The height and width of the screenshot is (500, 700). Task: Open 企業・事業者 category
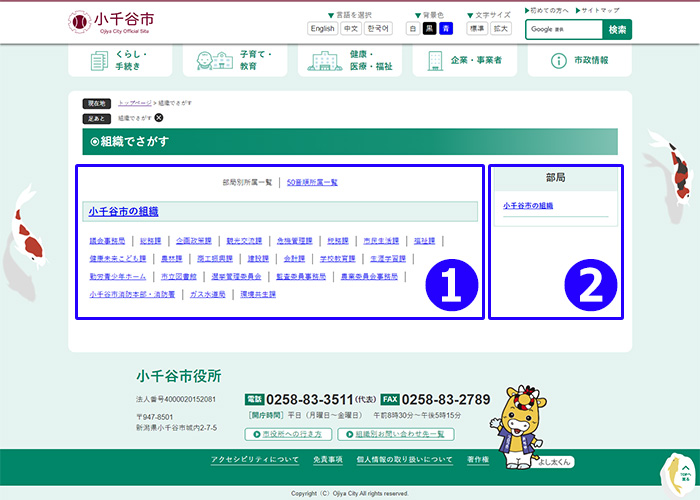tap(465, 60)
